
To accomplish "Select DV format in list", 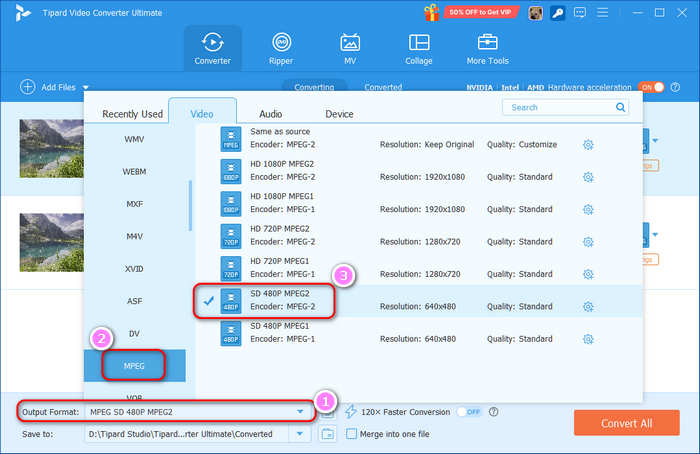I will [x=134, y=333].
